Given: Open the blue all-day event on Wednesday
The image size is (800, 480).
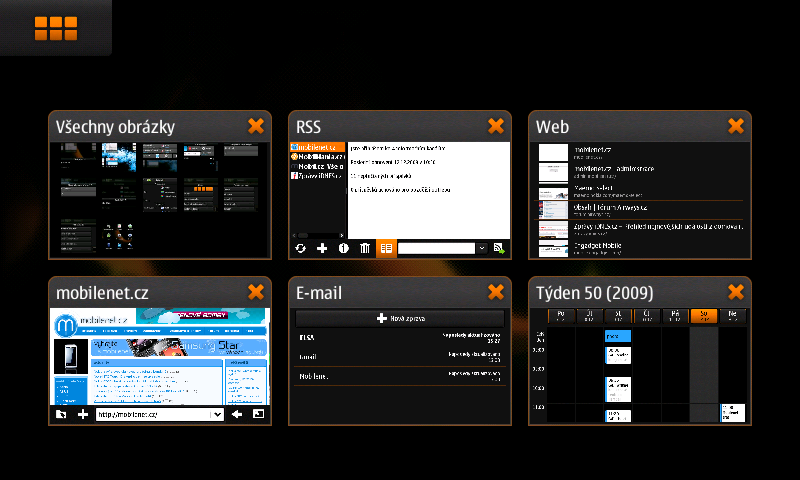Looking at the screenshot, I should (618, 336).
